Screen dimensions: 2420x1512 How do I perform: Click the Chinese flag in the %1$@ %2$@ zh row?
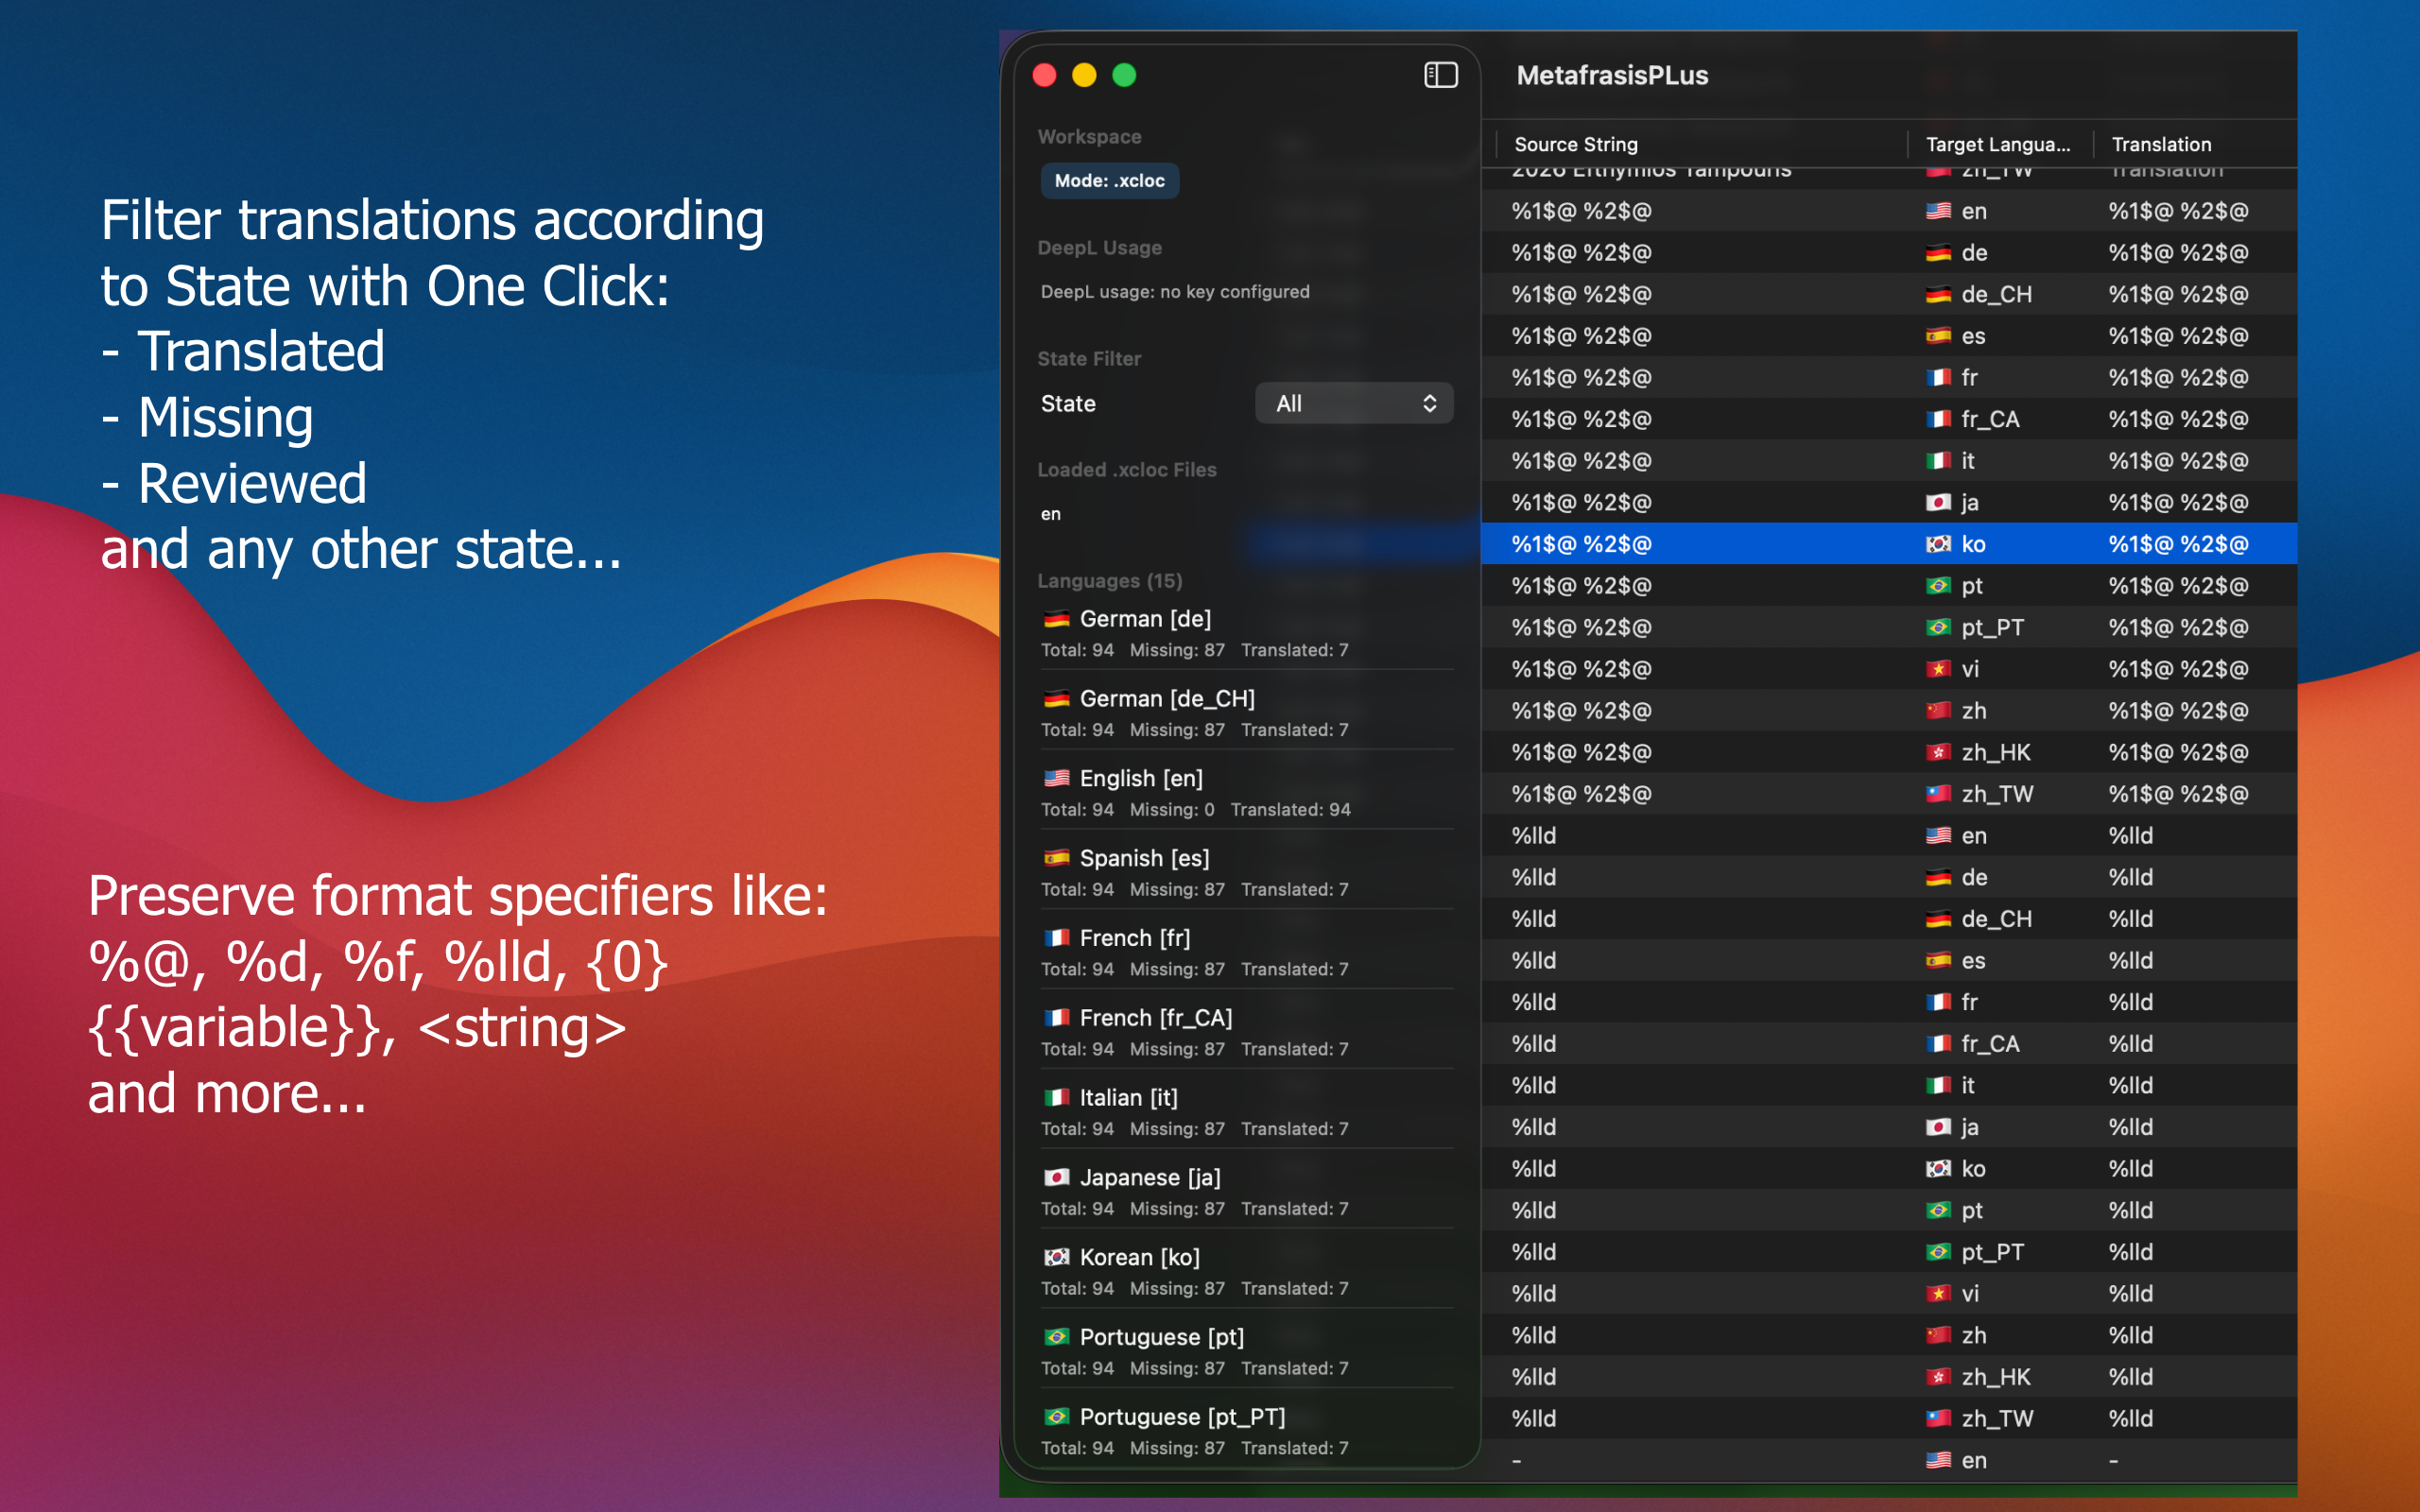1938,711
